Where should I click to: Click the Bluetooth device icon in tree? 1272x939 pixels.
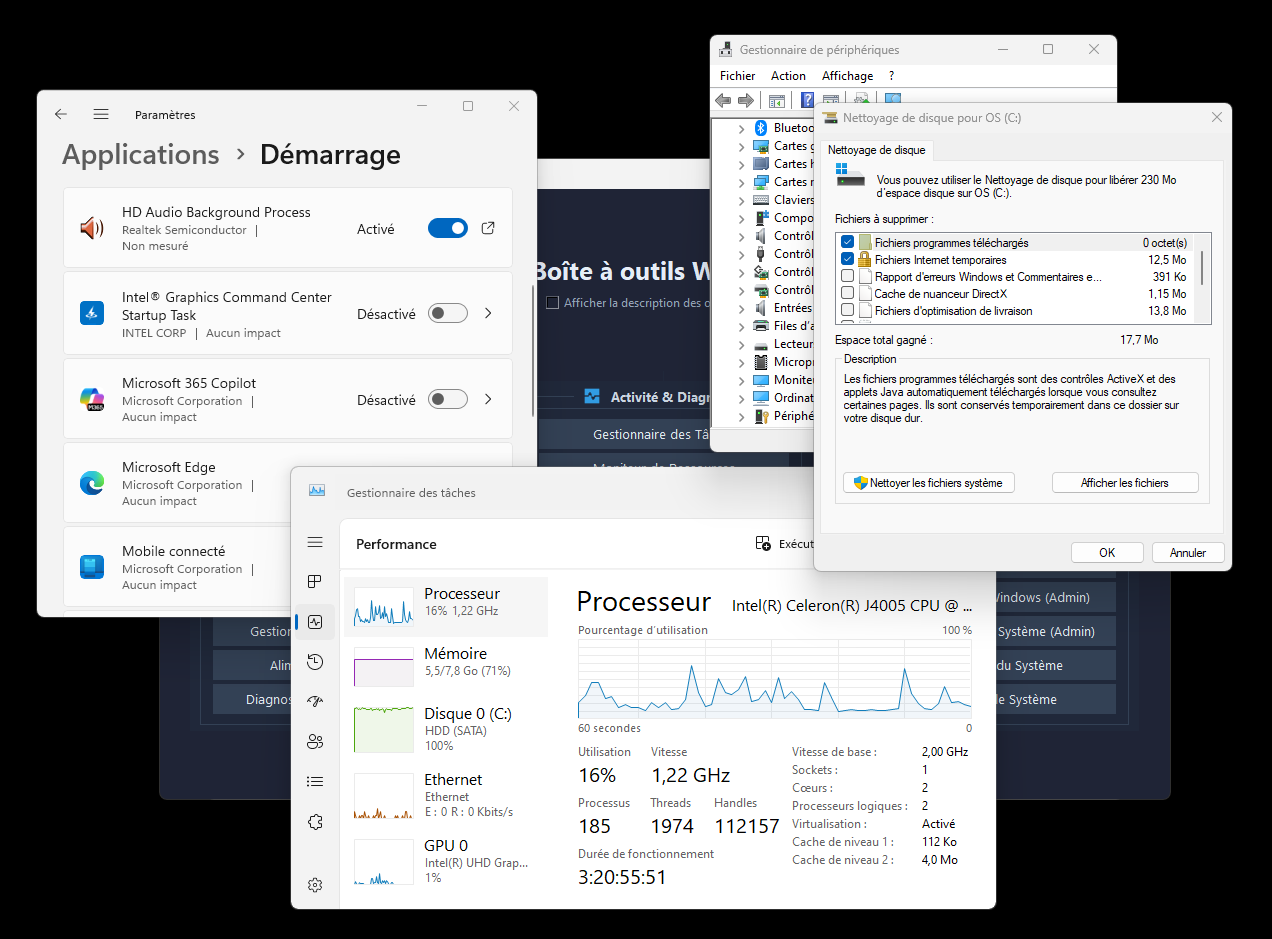[x=760, y=128]
